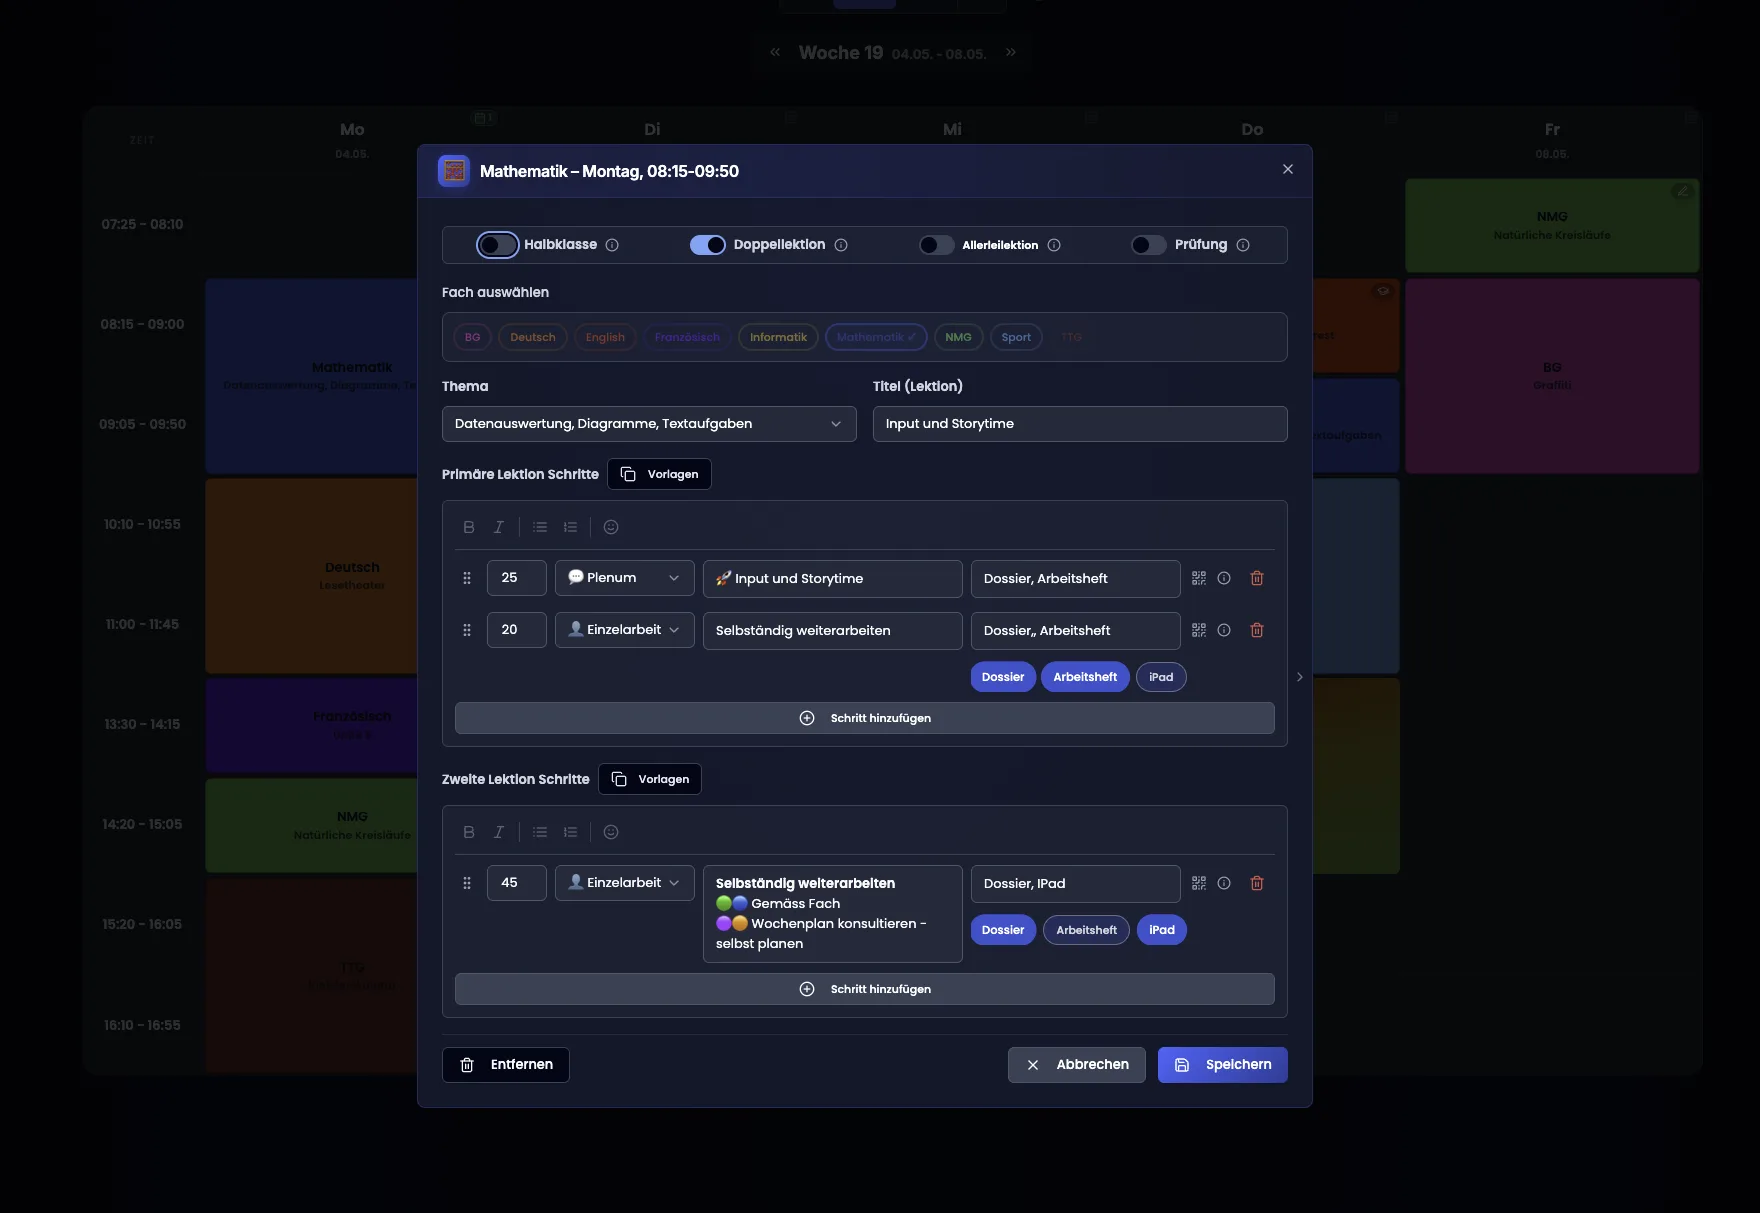The image size is (1760, 1213).
Task: Delete the Input und Storytime step
Action: pyautogui.click(x=1257, y=578)
